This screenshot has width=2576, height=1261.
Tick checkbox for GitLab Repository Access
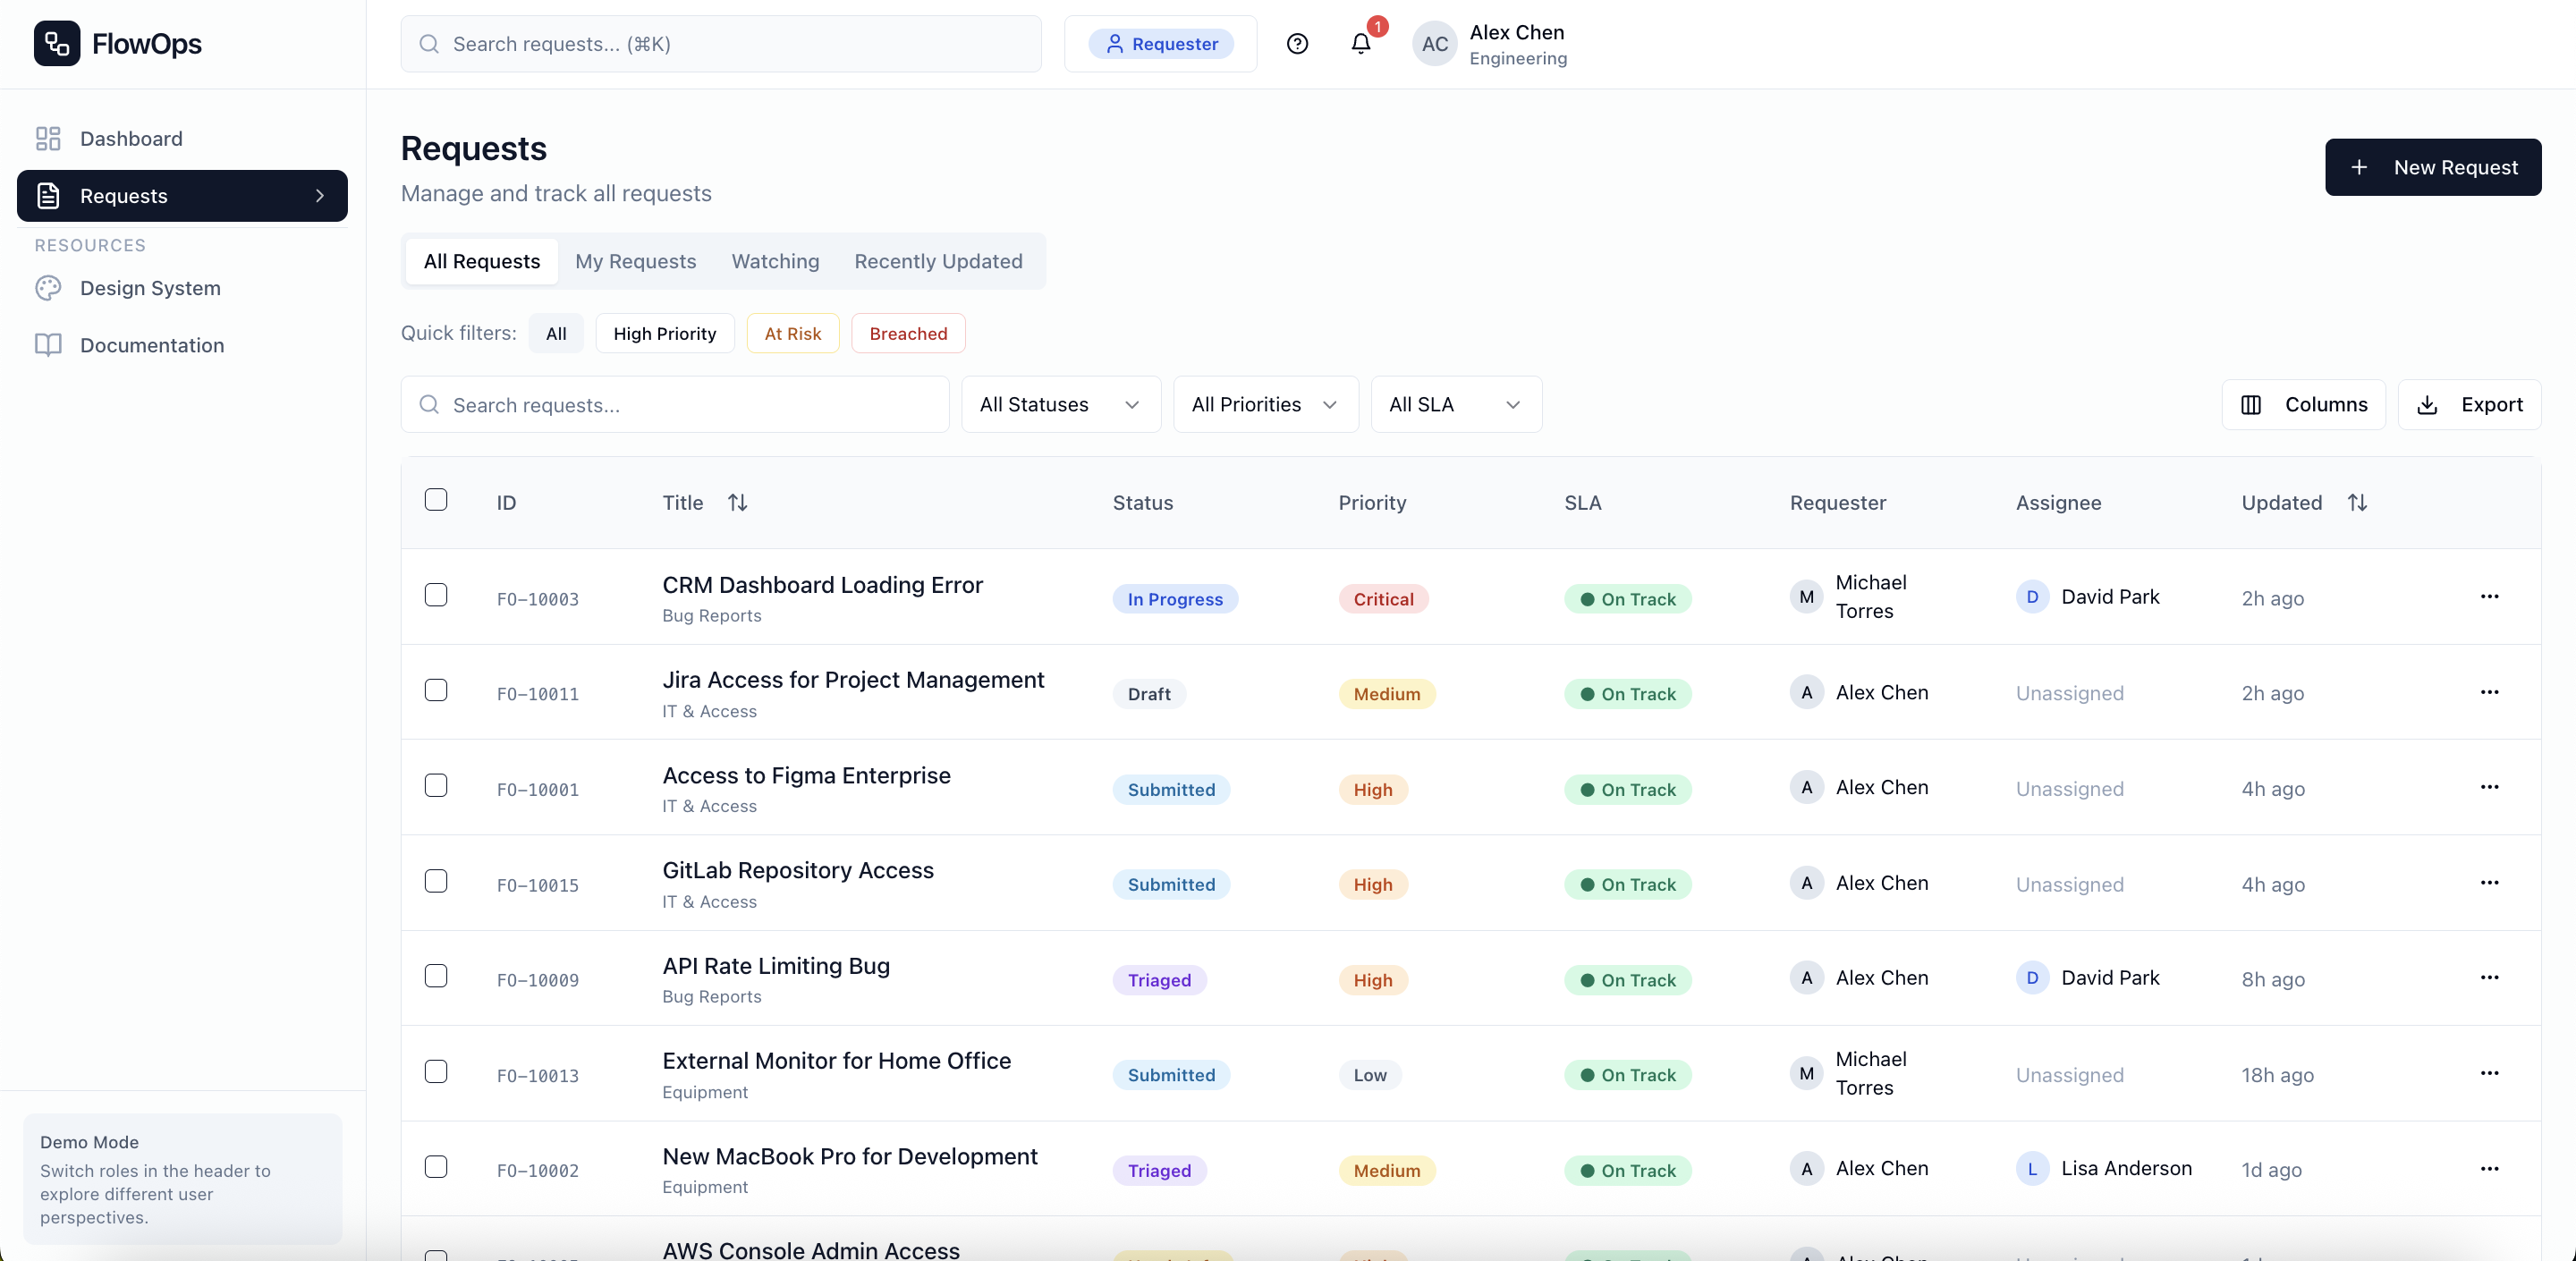coord(436,881)
